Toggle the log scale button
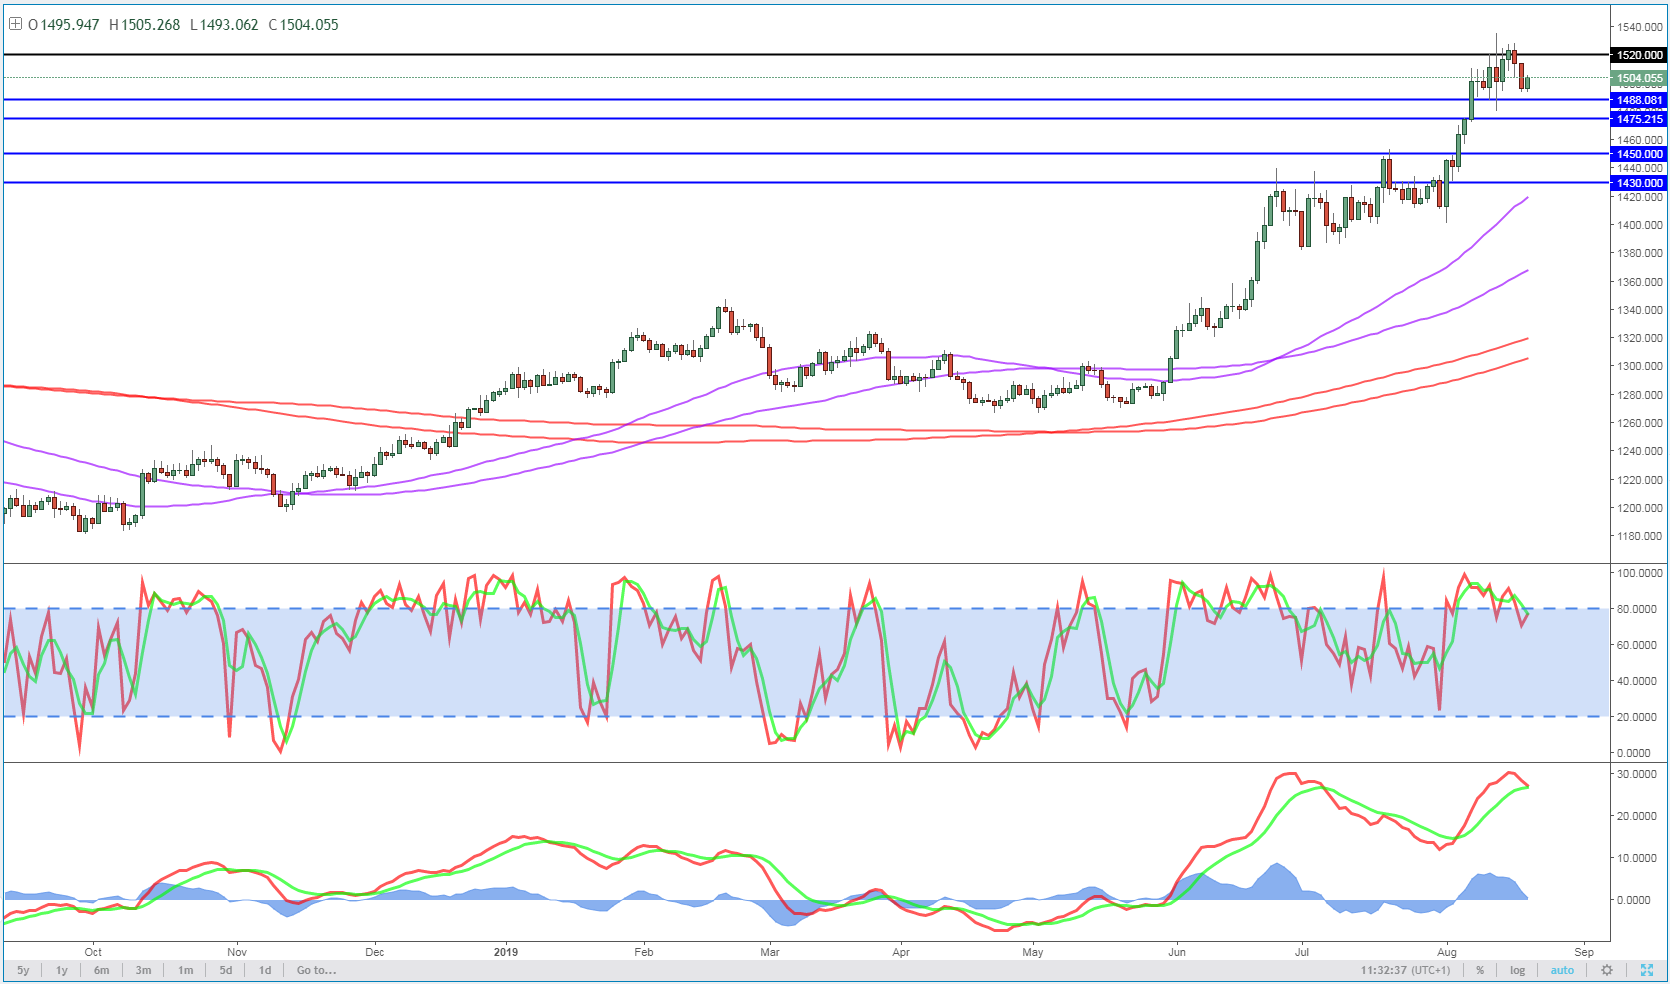 (x=1518, y=970)
